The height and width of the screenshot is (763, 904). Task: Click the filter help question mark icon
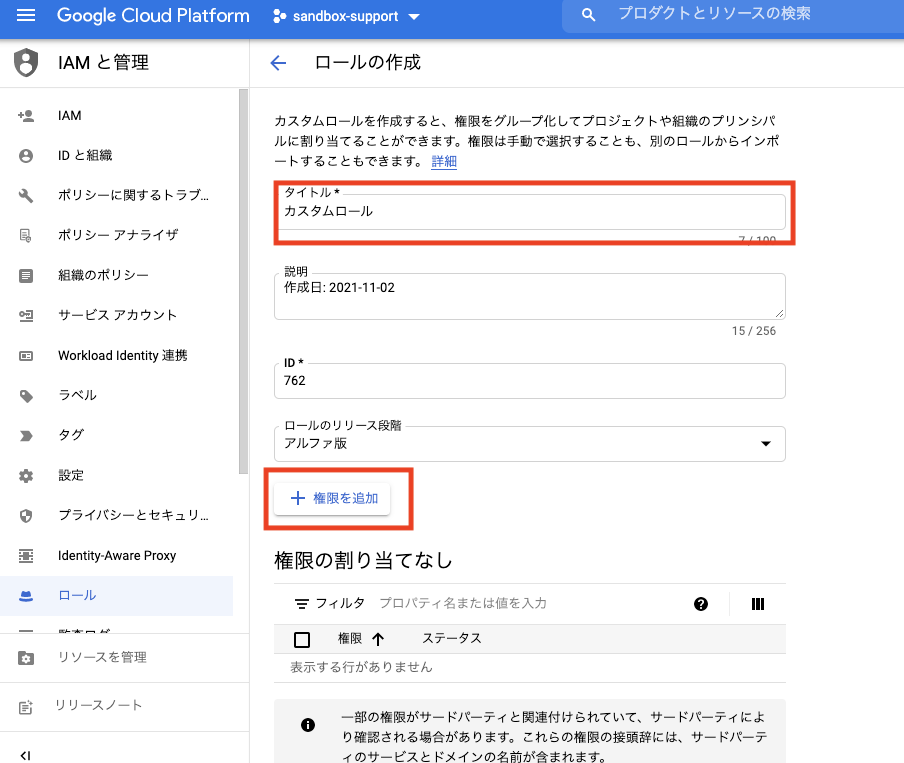pos(700,604)
